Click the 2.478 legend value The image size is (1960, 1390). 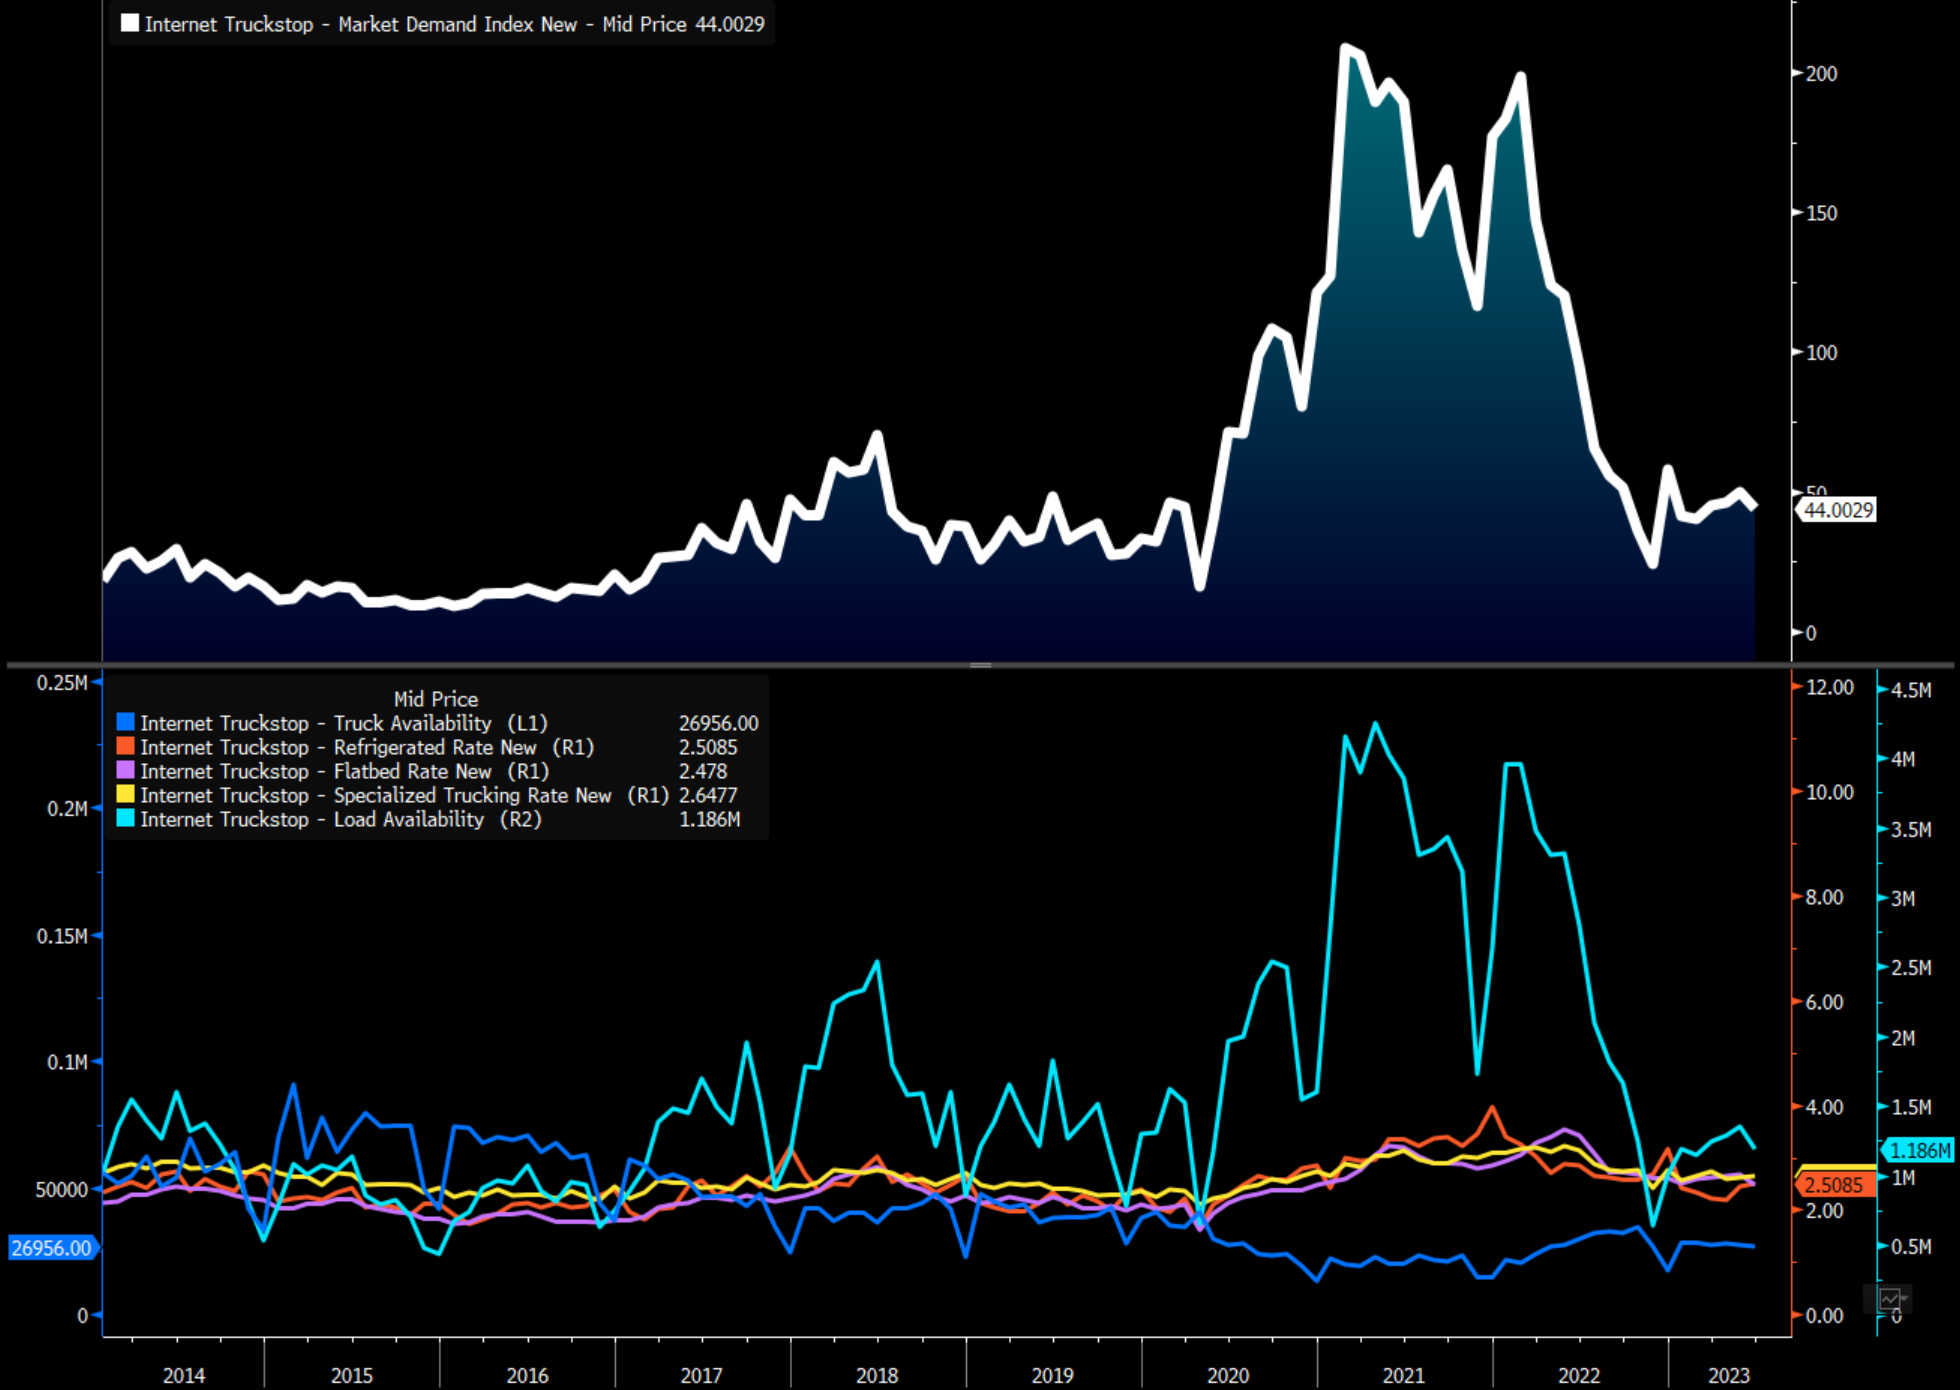pos(703,771)
